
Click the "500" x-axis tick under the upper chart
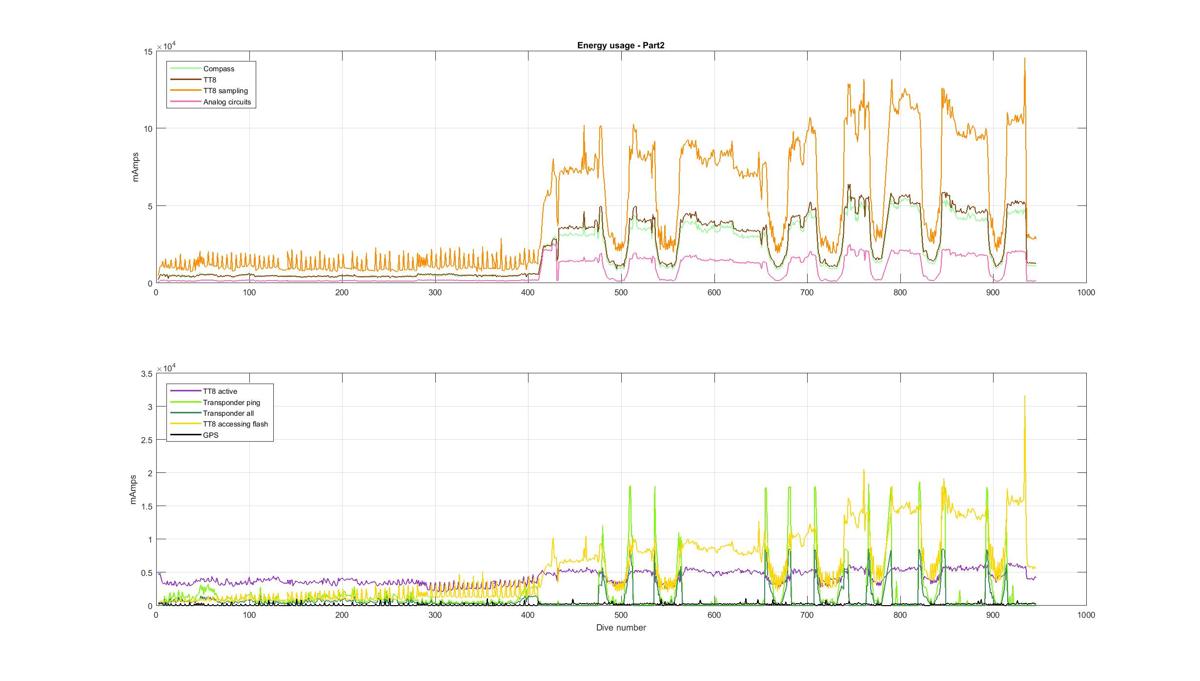[x=621, y=293]
